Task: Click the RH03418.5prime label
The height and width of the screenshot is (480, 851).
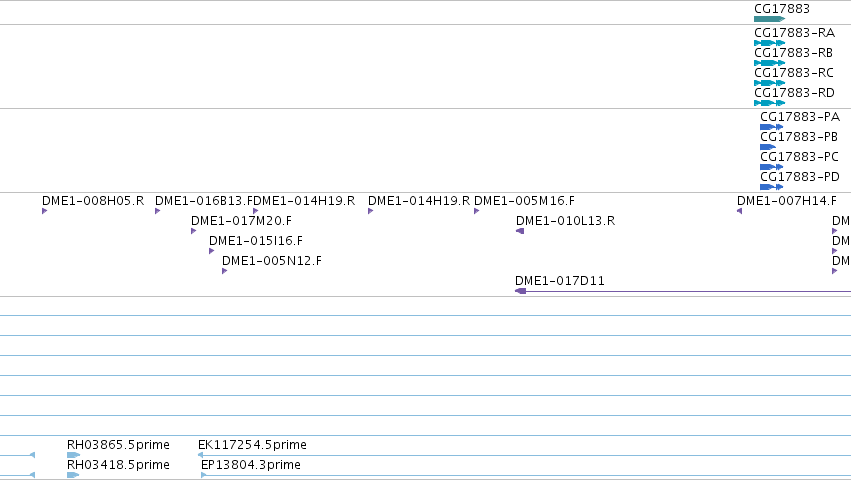Action: coord(118,465)
